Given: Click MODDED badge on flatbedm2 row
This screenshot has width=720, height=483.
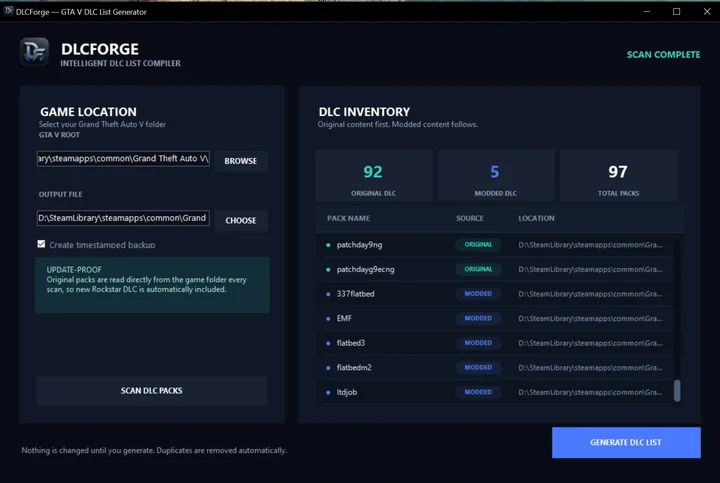Looking at the screenshot, I should pyautogui.click(x=478, y=368).
